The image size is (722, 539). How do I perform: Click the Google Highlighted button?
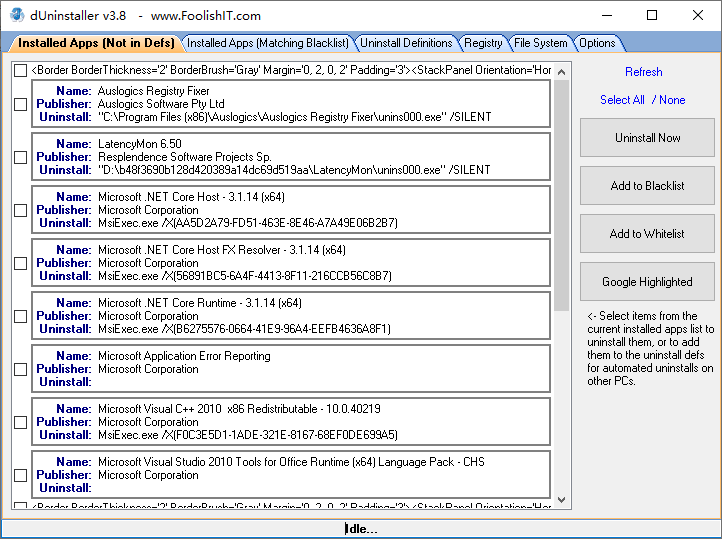coord(647,281)
